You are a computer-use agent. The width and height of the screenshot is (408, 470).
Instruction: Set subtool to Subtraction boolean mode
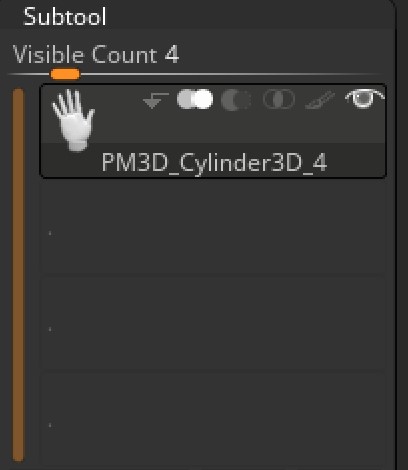click(236, 100)
